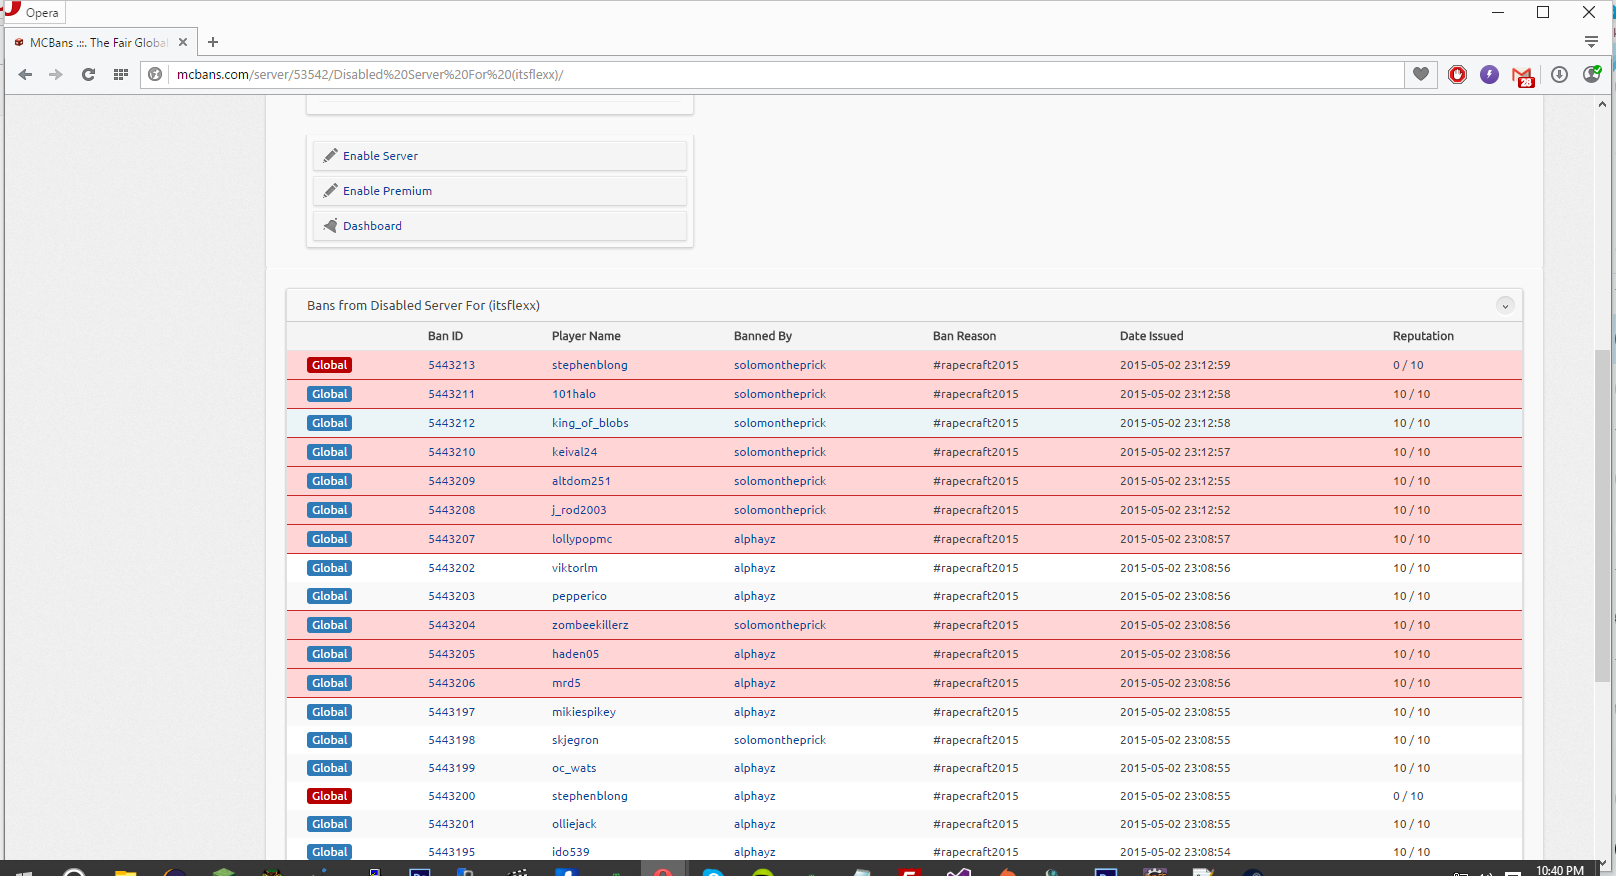The image size is (1616, 876).
Task: Add page to bookmarks heart icon
Action: [x=1421, y=74]
